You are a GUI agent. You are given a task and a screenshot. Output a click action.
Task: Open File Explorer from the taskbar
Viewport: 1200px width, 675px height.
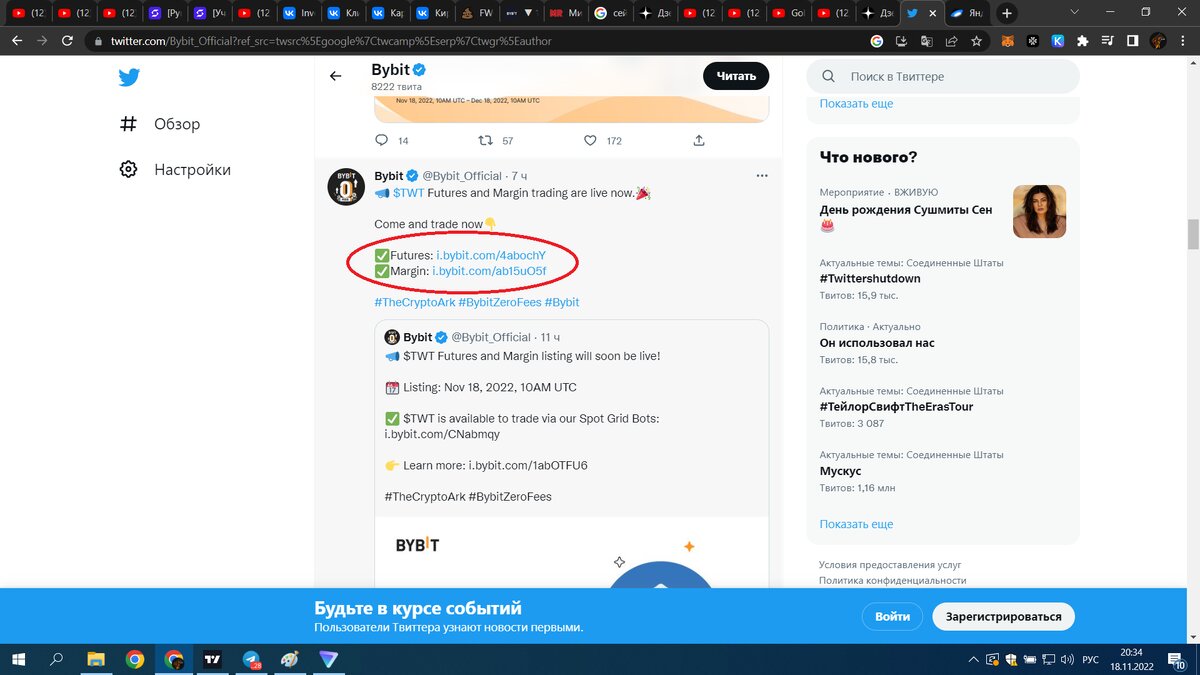pos(96,660)
